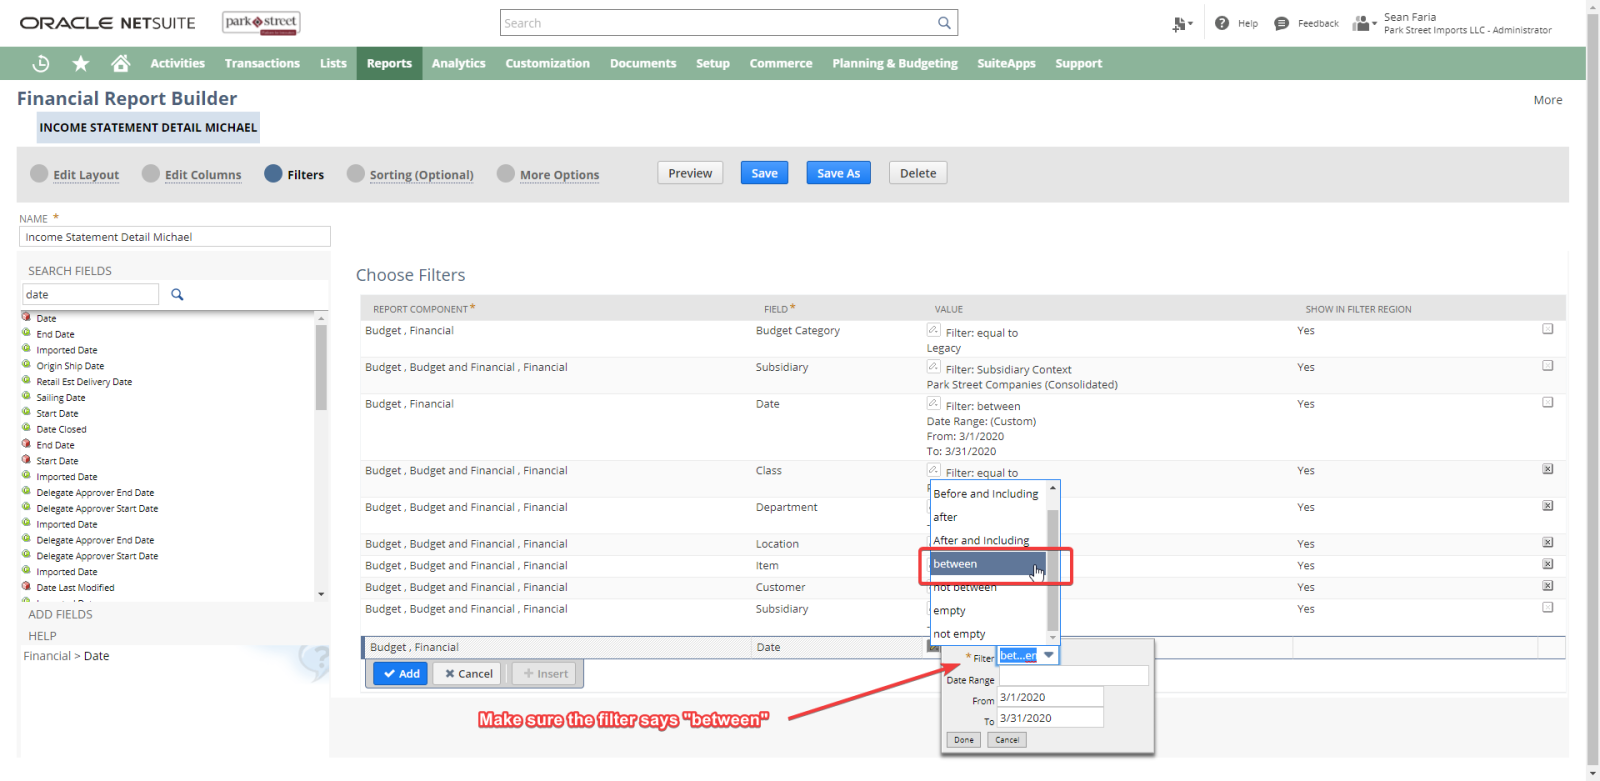The image size is (1600, 781).
Task: Click the global search magnifier icon
Action: tap(944, 23)
